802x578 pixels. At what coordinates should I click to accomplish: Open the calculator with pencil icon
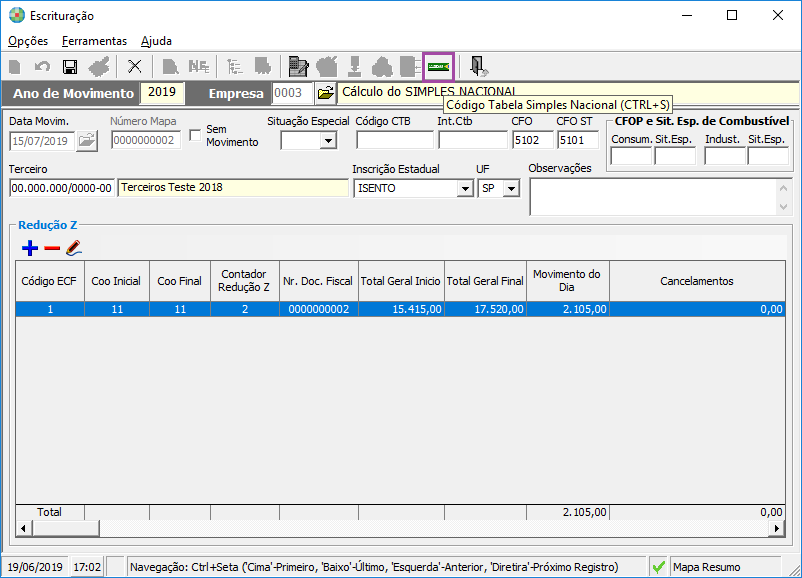click(298, 66)
